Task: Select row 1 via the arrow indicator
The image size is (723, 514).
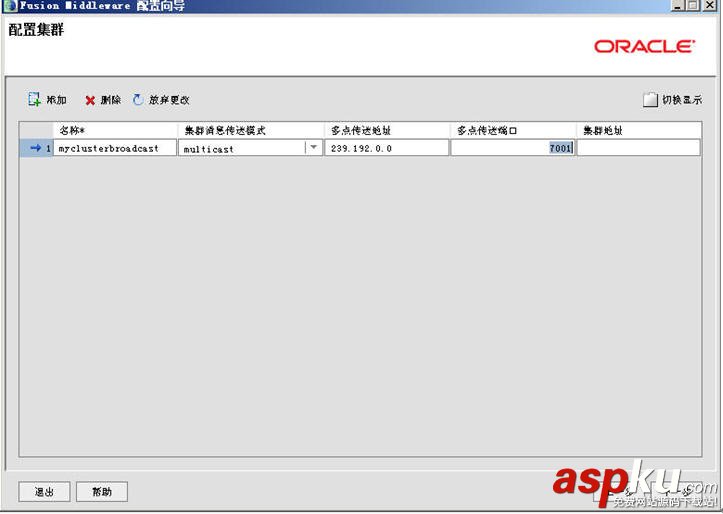Action: click(36, 148)
